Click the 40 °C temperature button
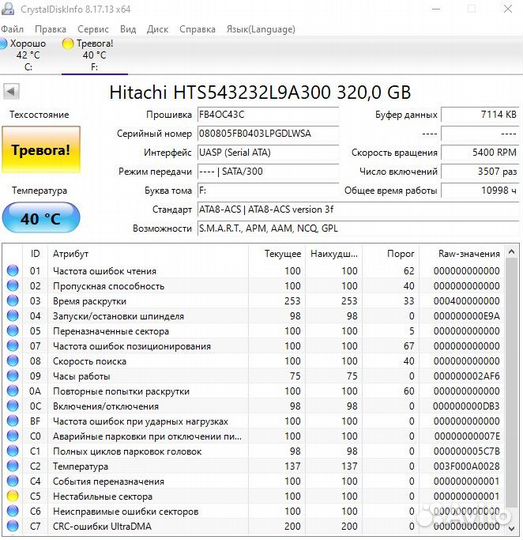523x540 pixels. coord(41,218)
